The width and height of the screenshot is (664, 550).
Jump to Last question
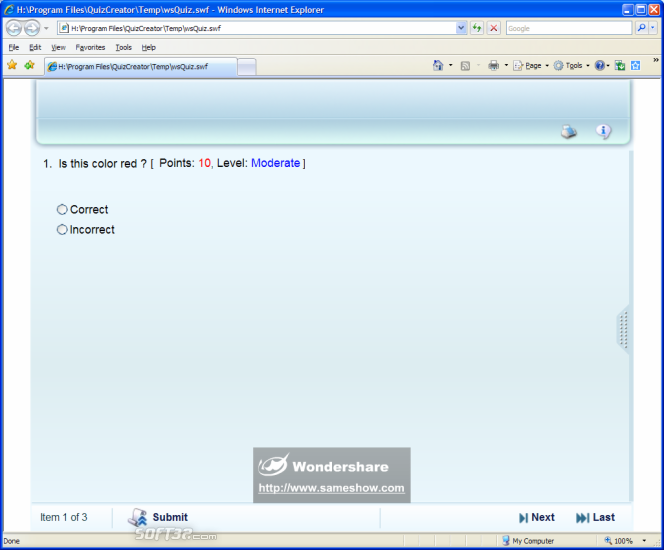[x=595, y=517]
